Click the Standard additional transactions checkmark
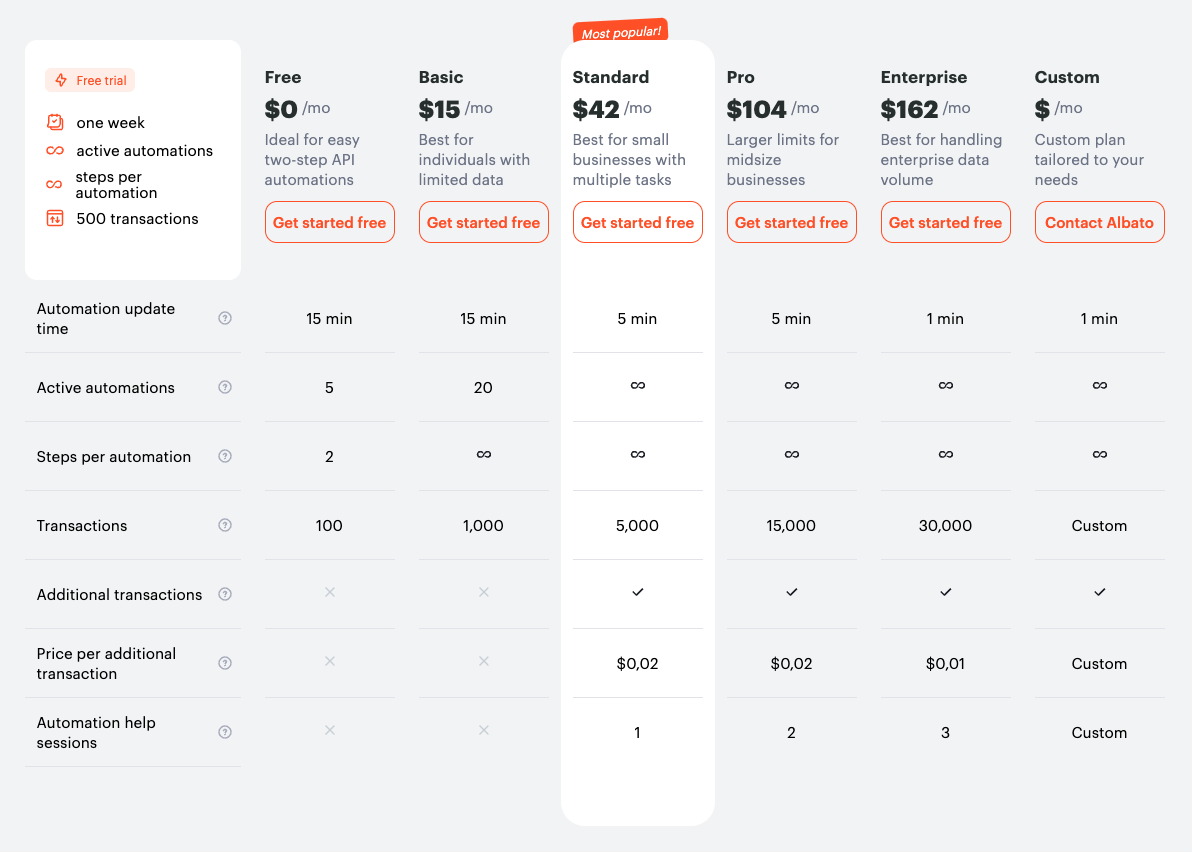Screen dimensions: 1192x852 637,592
